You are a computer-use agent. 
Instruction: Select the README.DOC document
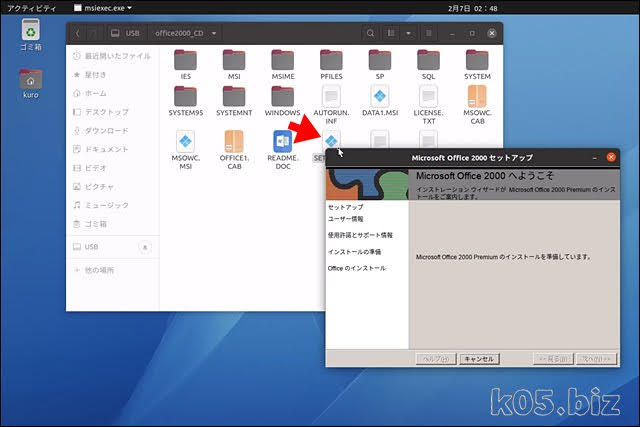pyautogui.click(x=282, y=149)
